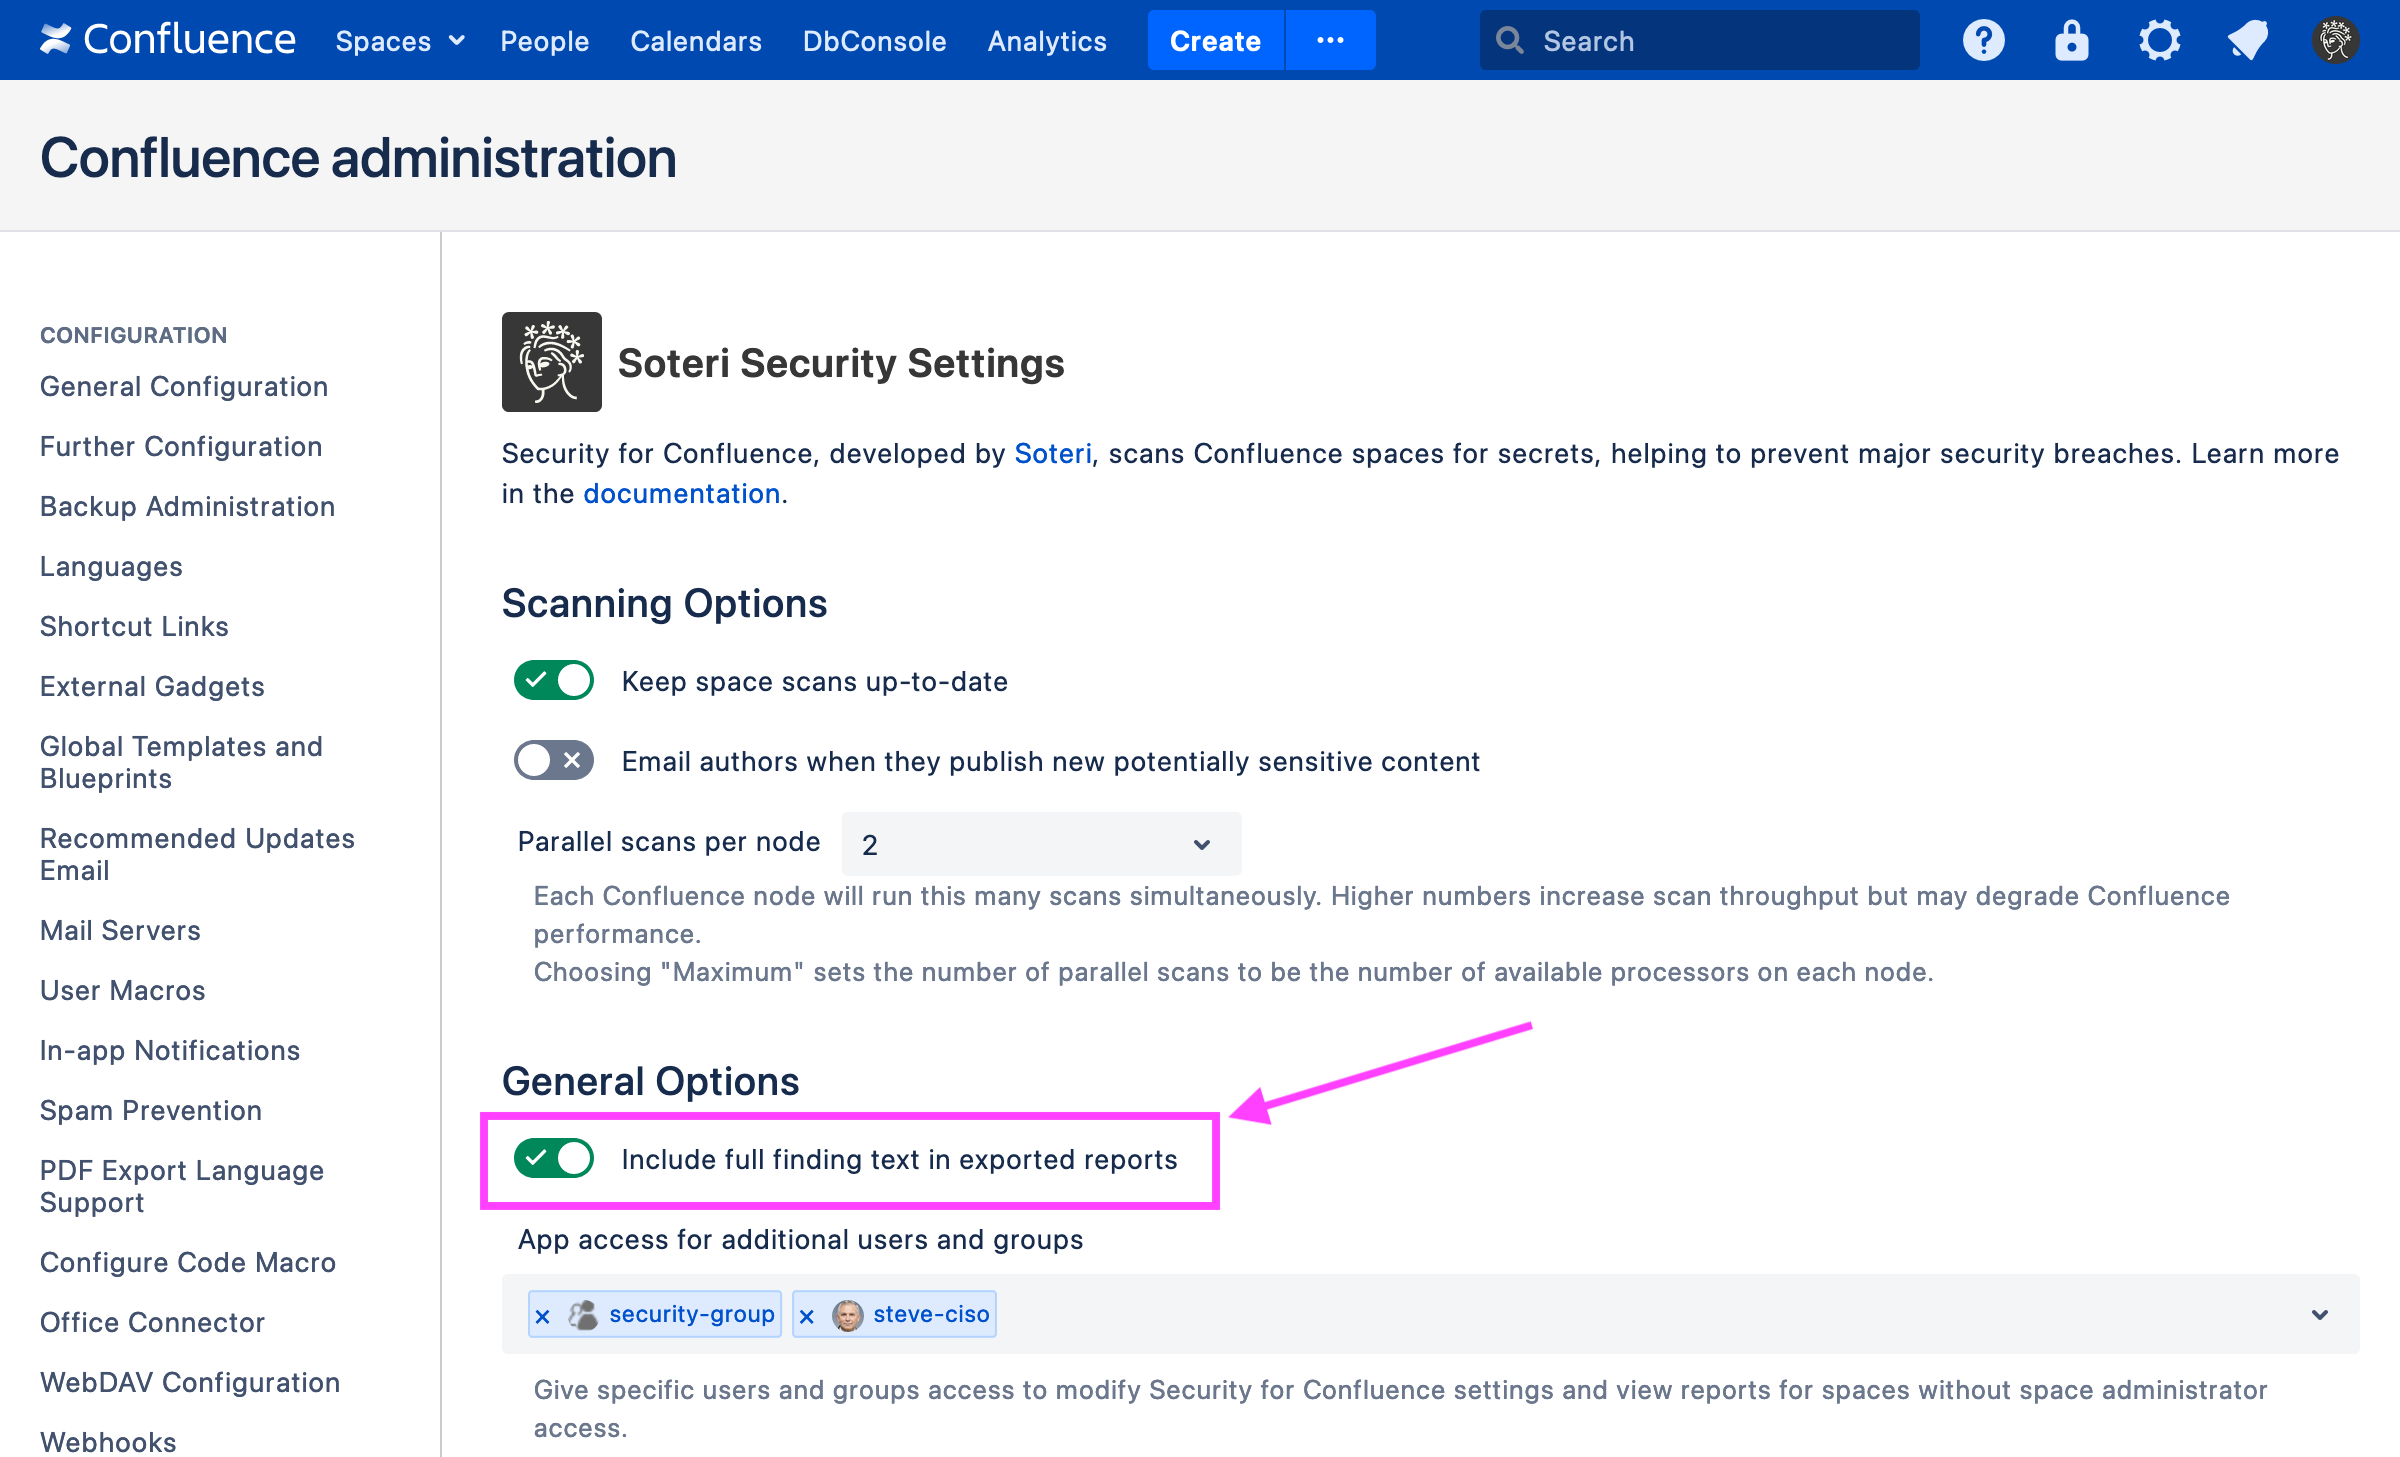Go to Mail Servers in sidebar
Image resolution: width=2400 pixels, height=1457 pixels.
120,930
